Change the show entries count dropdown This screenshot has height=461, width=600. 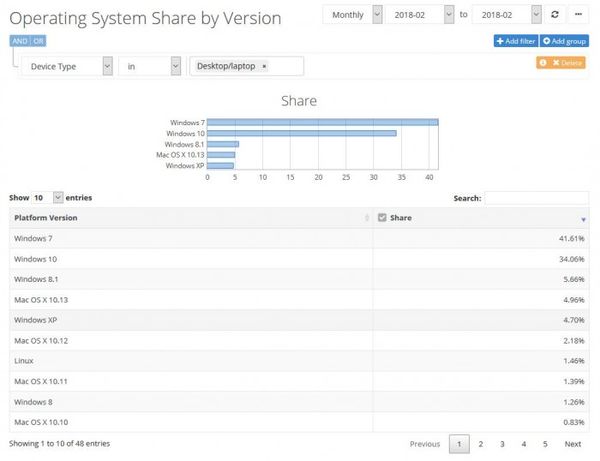coord(46,198)
